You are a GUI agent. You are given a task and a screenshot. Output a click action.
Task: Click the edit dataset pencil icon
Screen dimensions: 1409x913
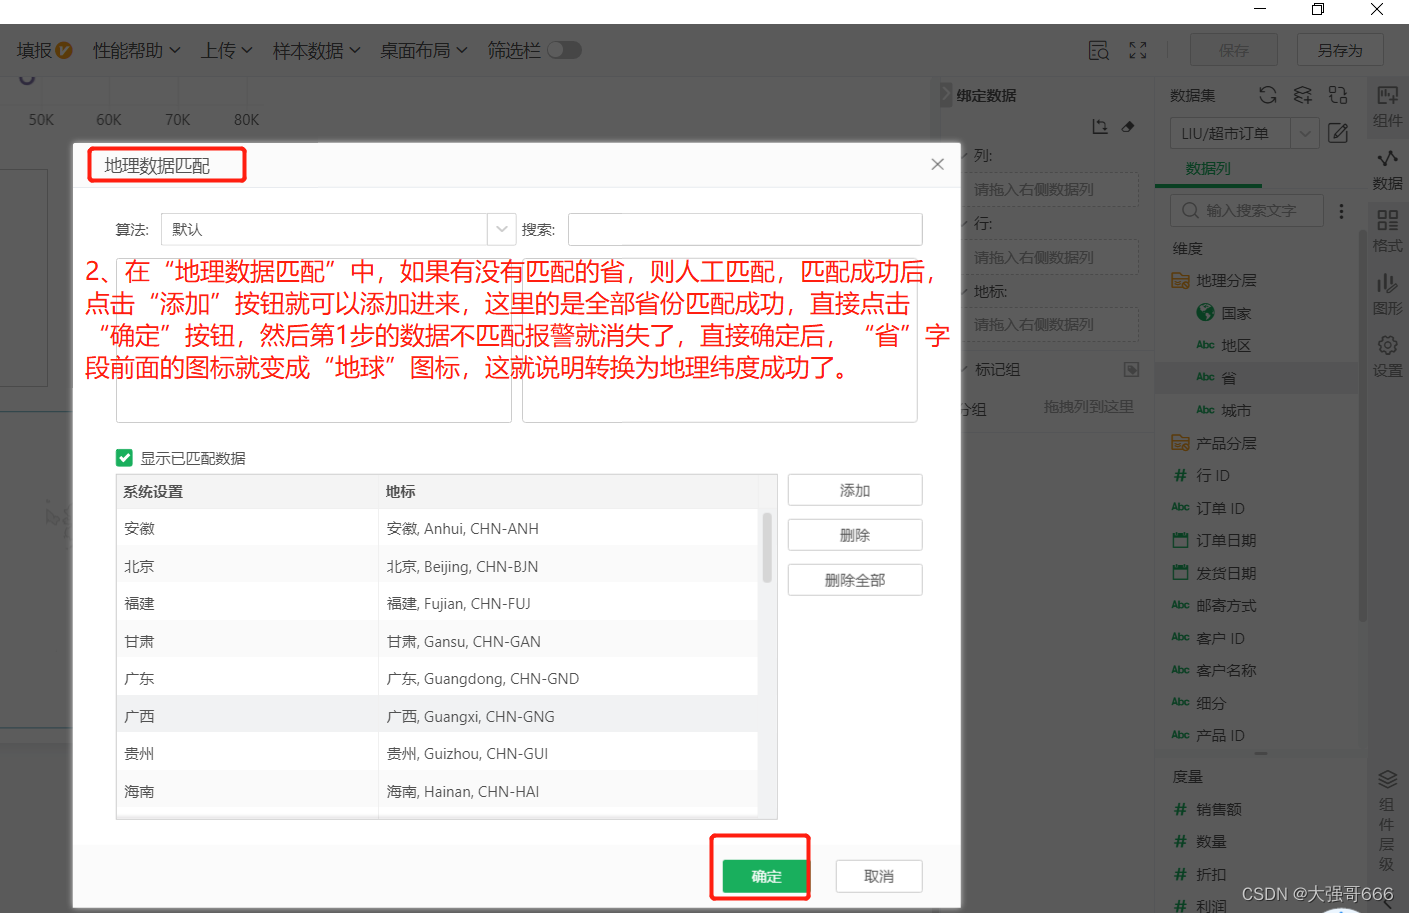tap(1338, 132)
